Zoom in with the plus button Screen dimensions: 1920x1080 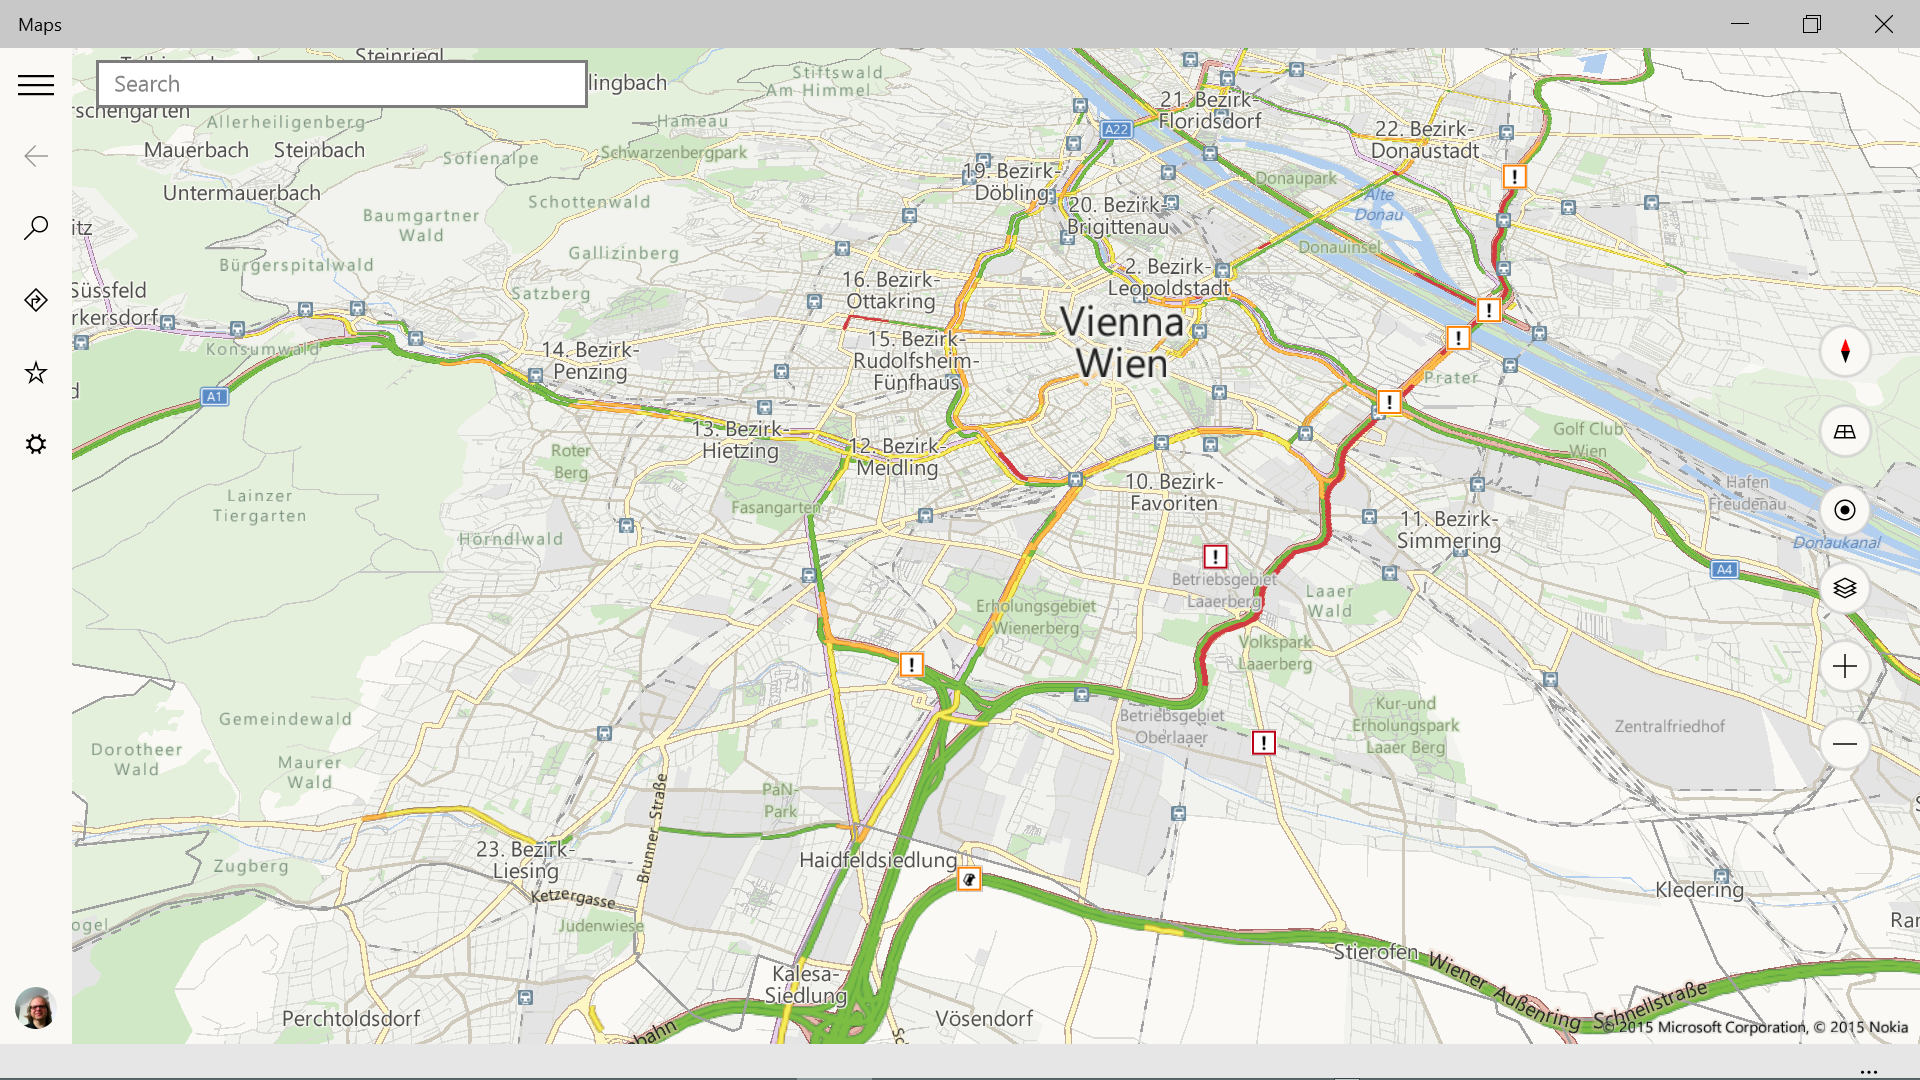point(1845,666)
